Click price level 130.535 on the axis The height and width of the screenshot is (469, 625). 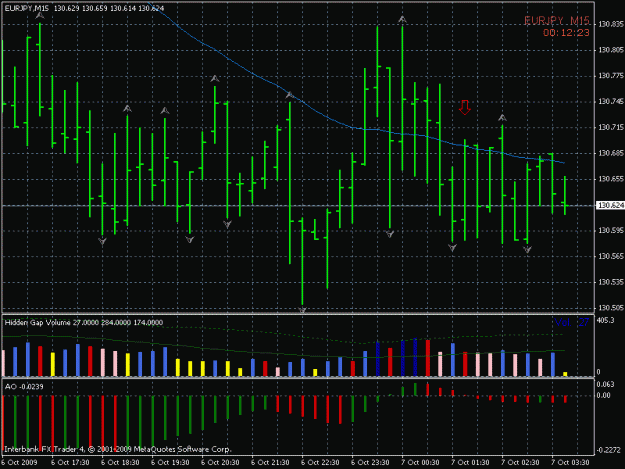(x=610, y=282)
